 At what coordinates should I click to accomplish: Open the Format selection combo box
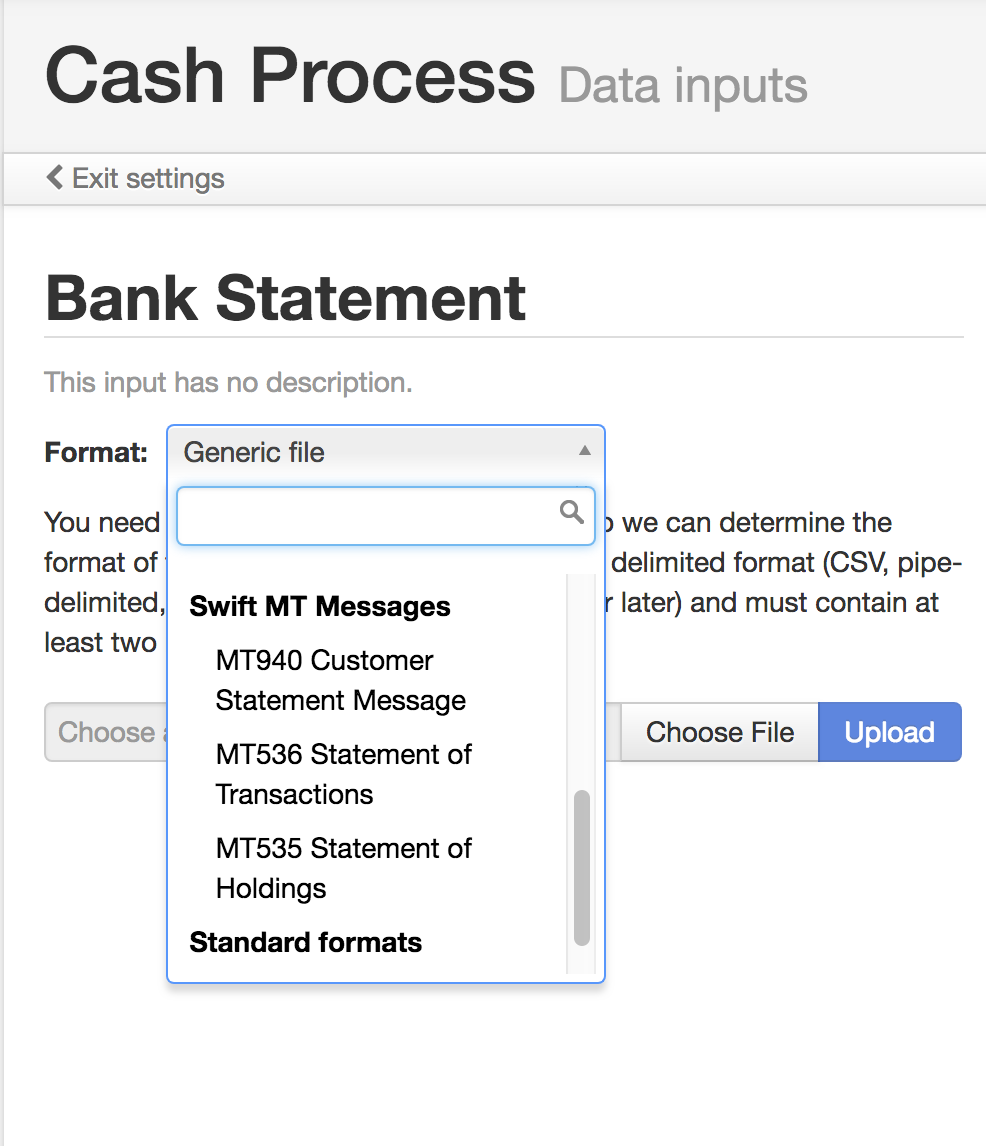386,451
